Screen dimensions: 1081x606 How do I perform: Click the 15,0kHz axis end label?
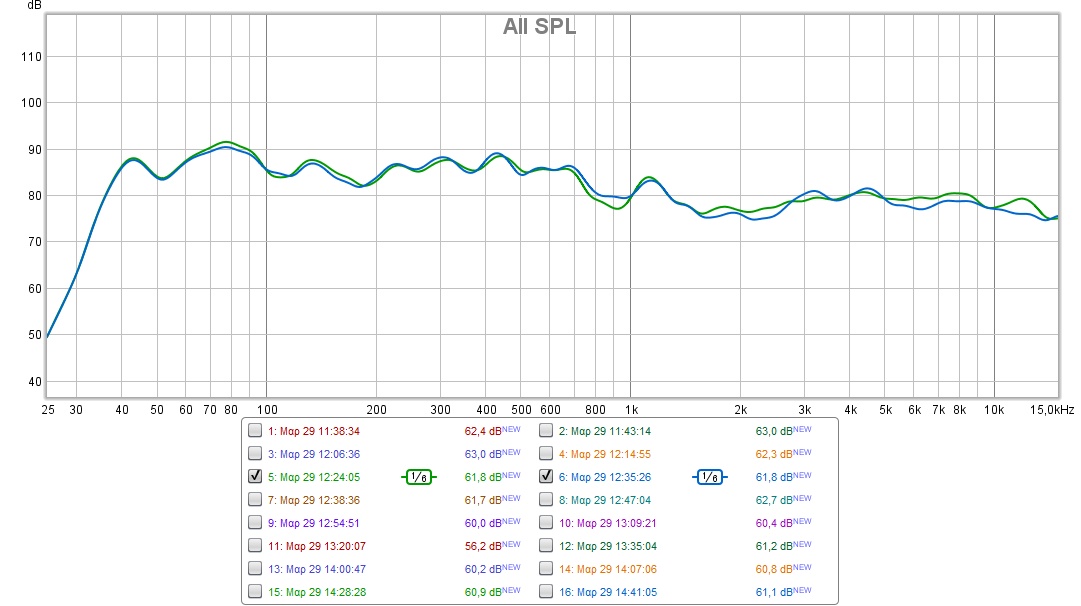pyautogui.click(x=1052, y=410)
